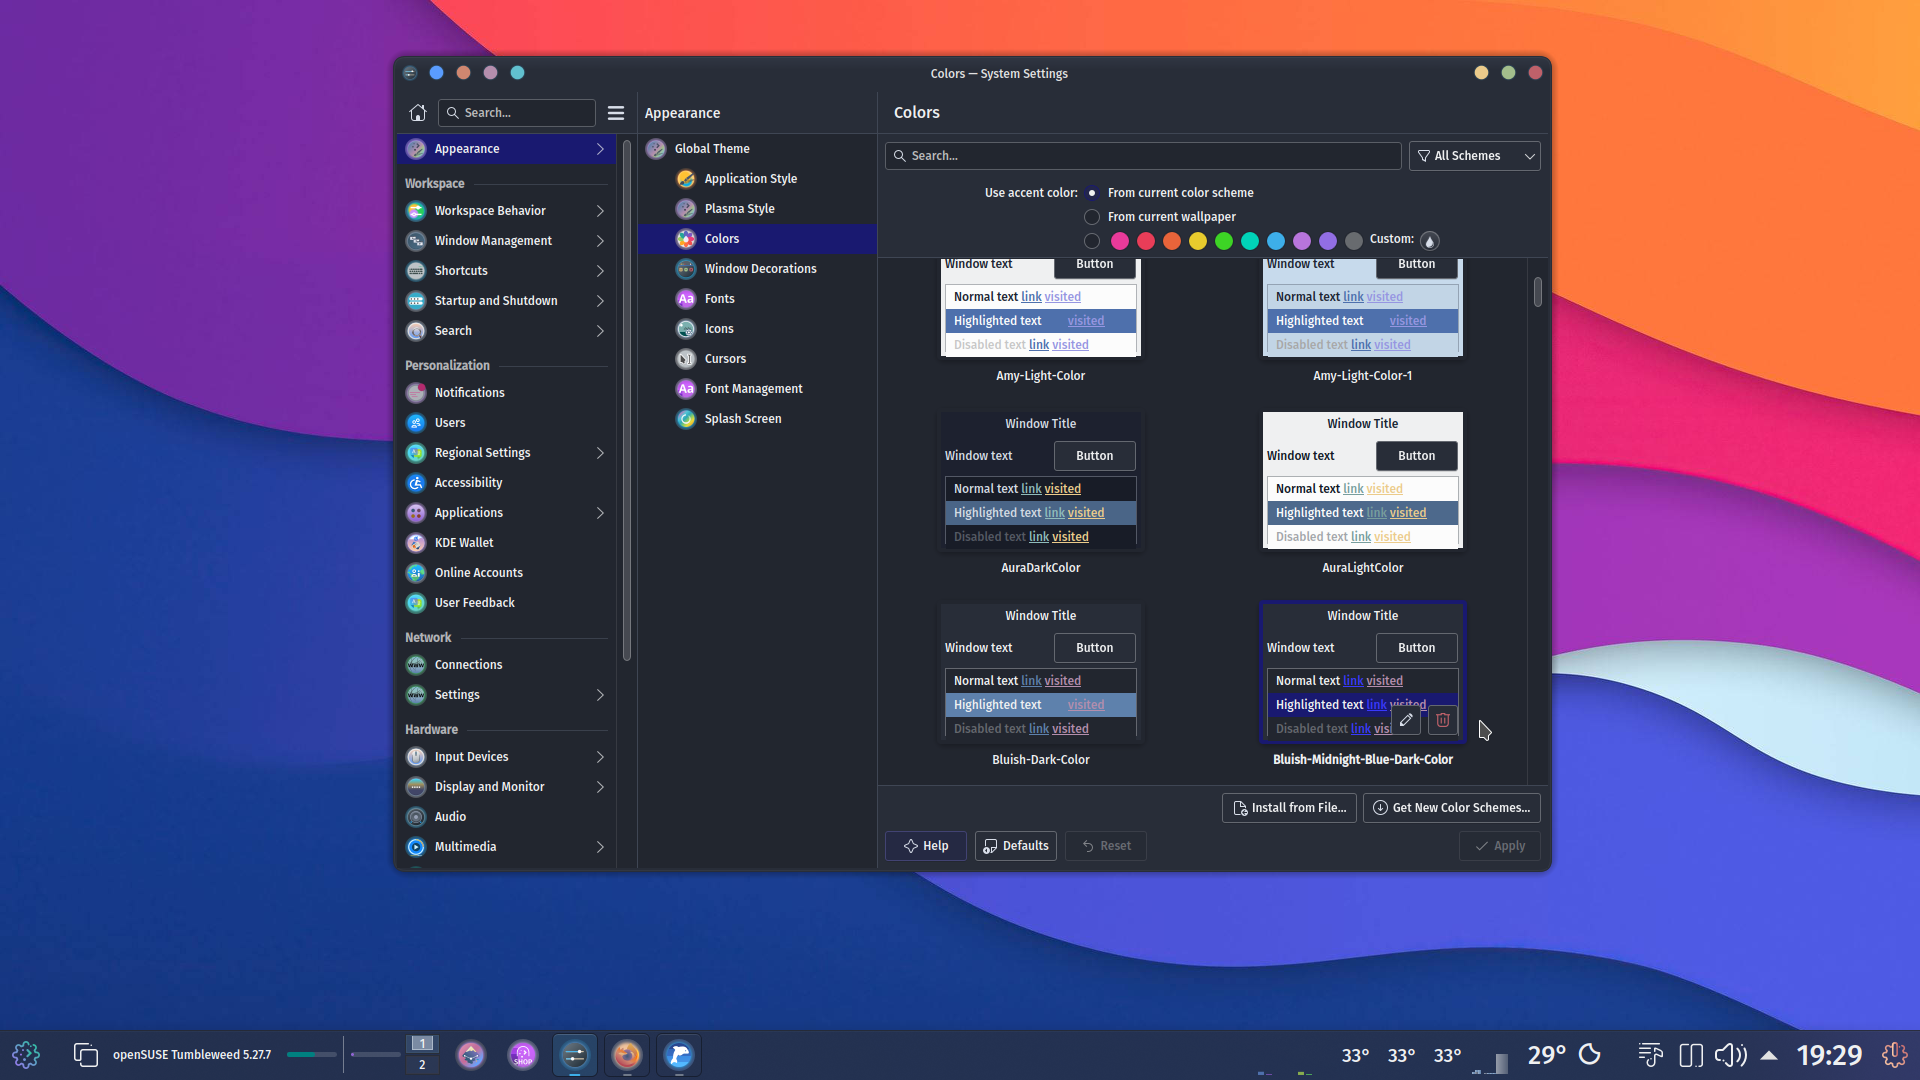Open the volume control in system tray

[1730, 1055]
